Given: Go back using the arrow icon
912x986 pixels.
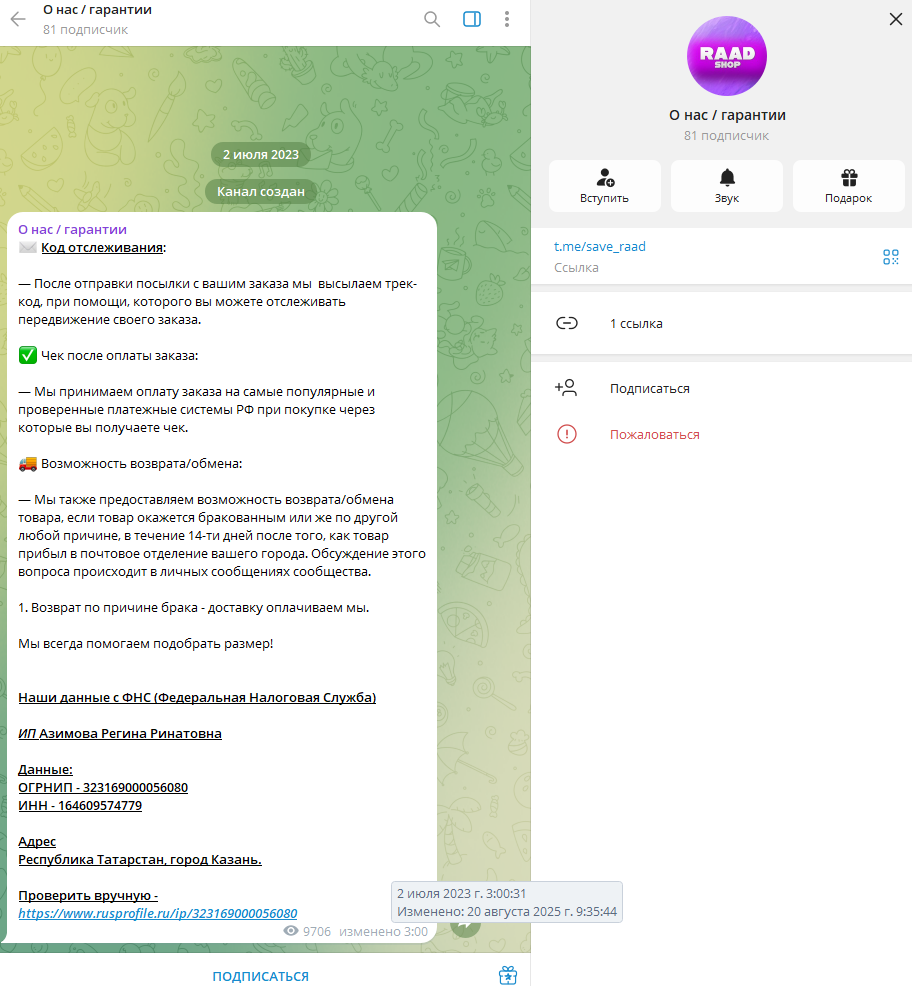Looking at the screenshot, I should click(x=18, y=19).
